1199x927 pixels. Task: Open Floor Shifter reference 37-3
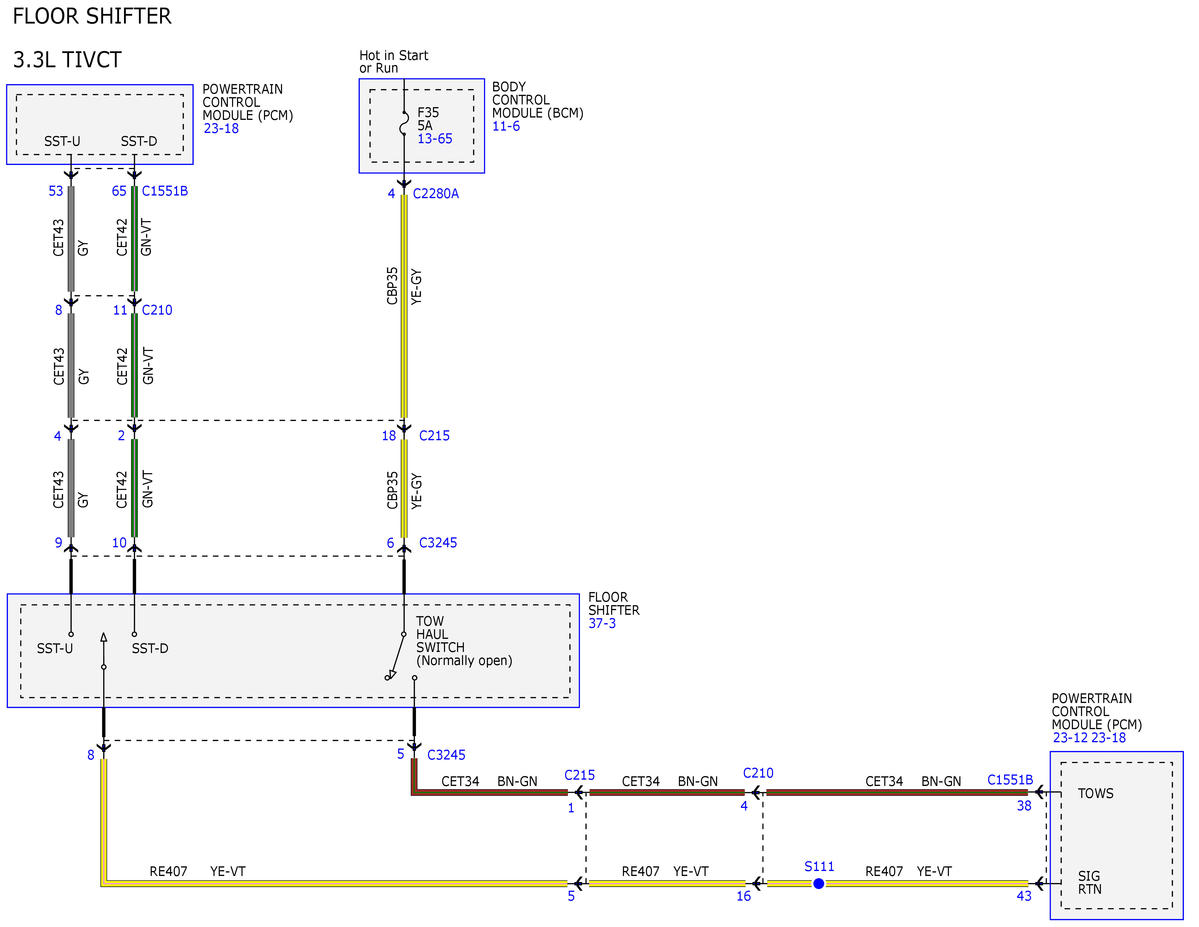(602, 623)
